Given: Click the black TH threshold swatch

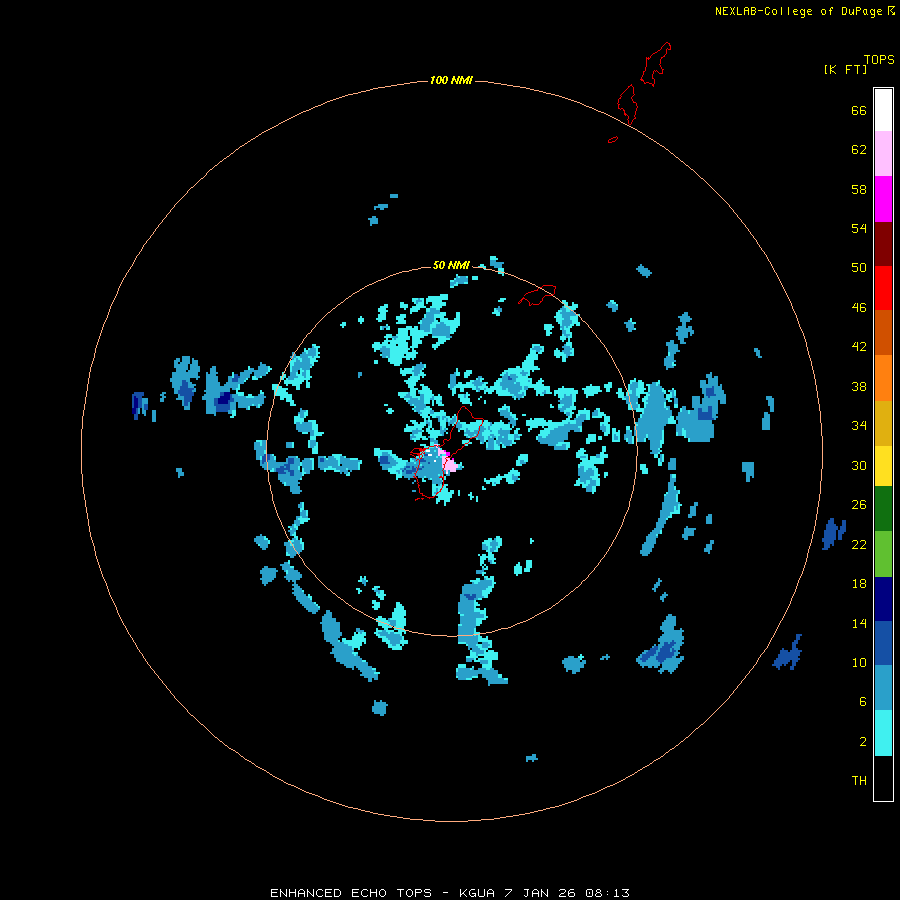Looking at the screenshot, I should [x=883, y=777].
